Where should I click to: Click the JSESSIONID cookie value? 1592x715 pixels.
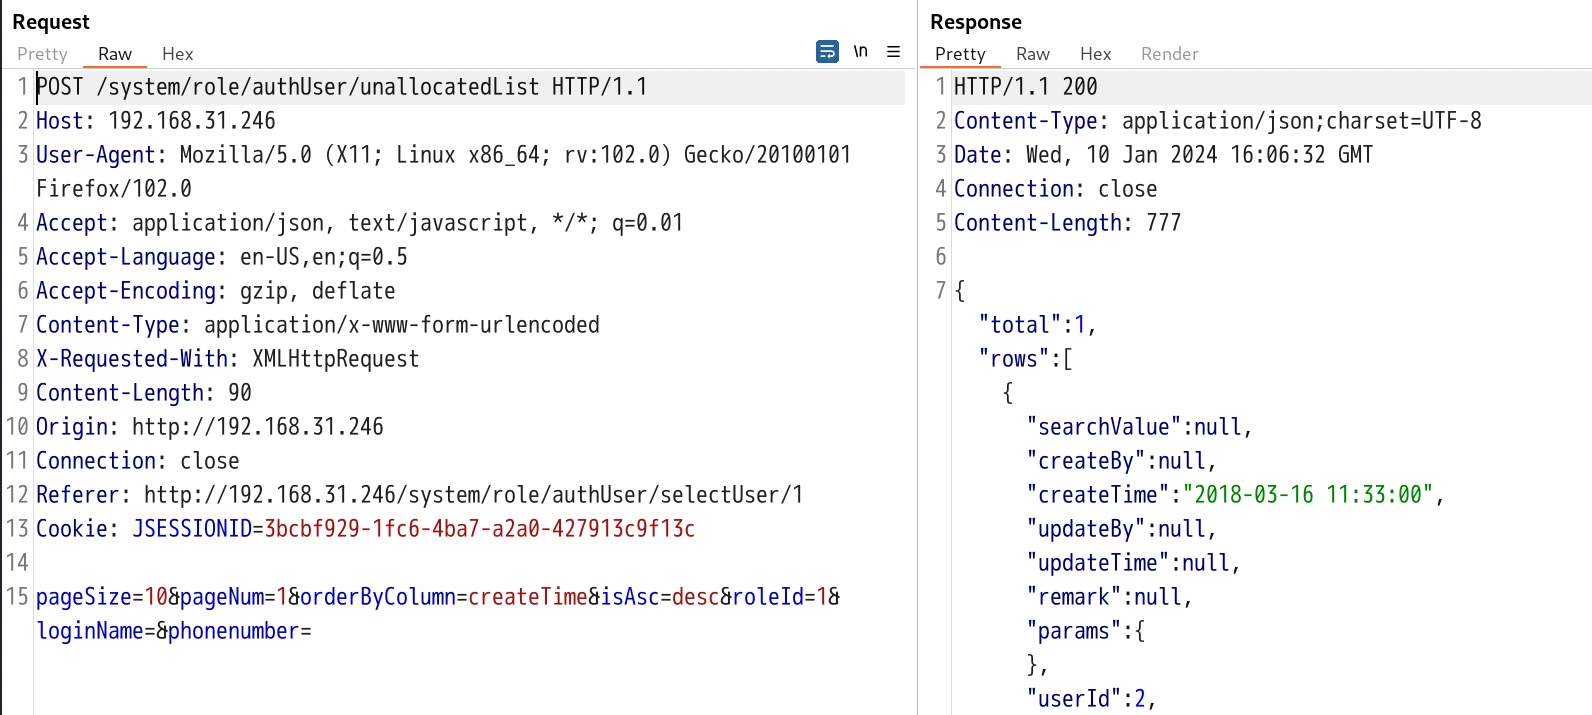pos(479,529)
